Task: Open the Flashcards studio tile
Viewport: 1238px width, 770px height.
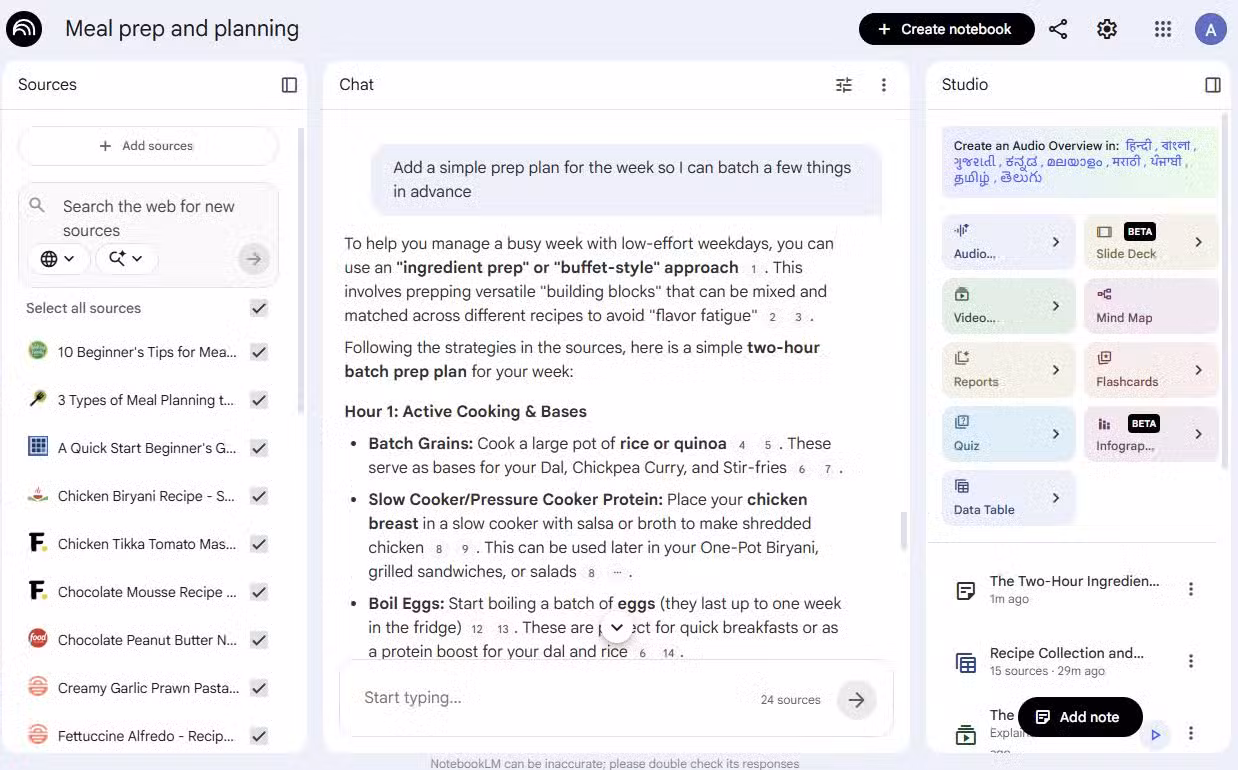Action: point(1150,370)
